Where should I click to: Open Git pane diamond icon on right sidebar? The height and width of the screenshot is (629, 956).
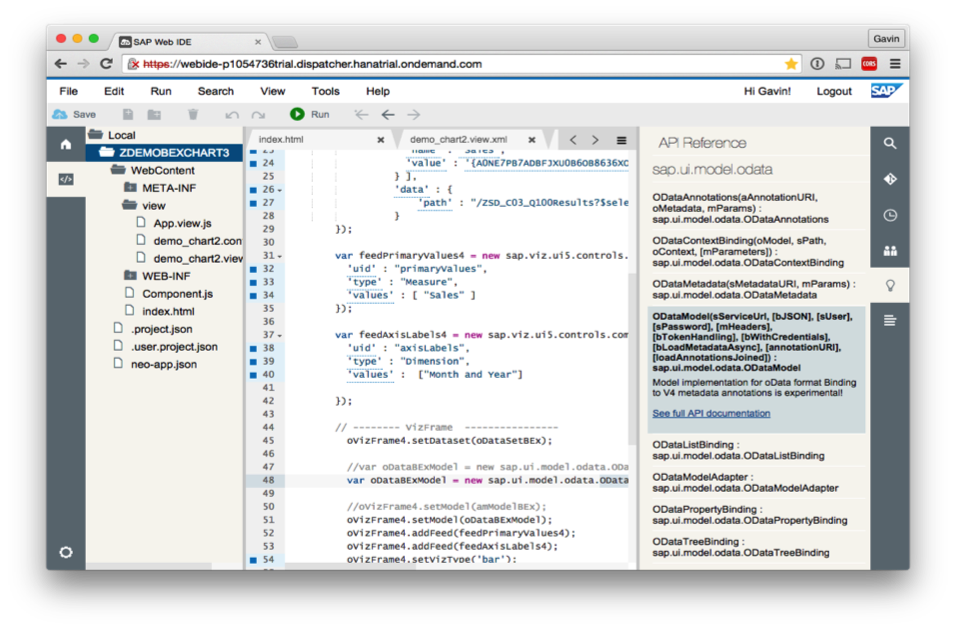tap(890, 179)
